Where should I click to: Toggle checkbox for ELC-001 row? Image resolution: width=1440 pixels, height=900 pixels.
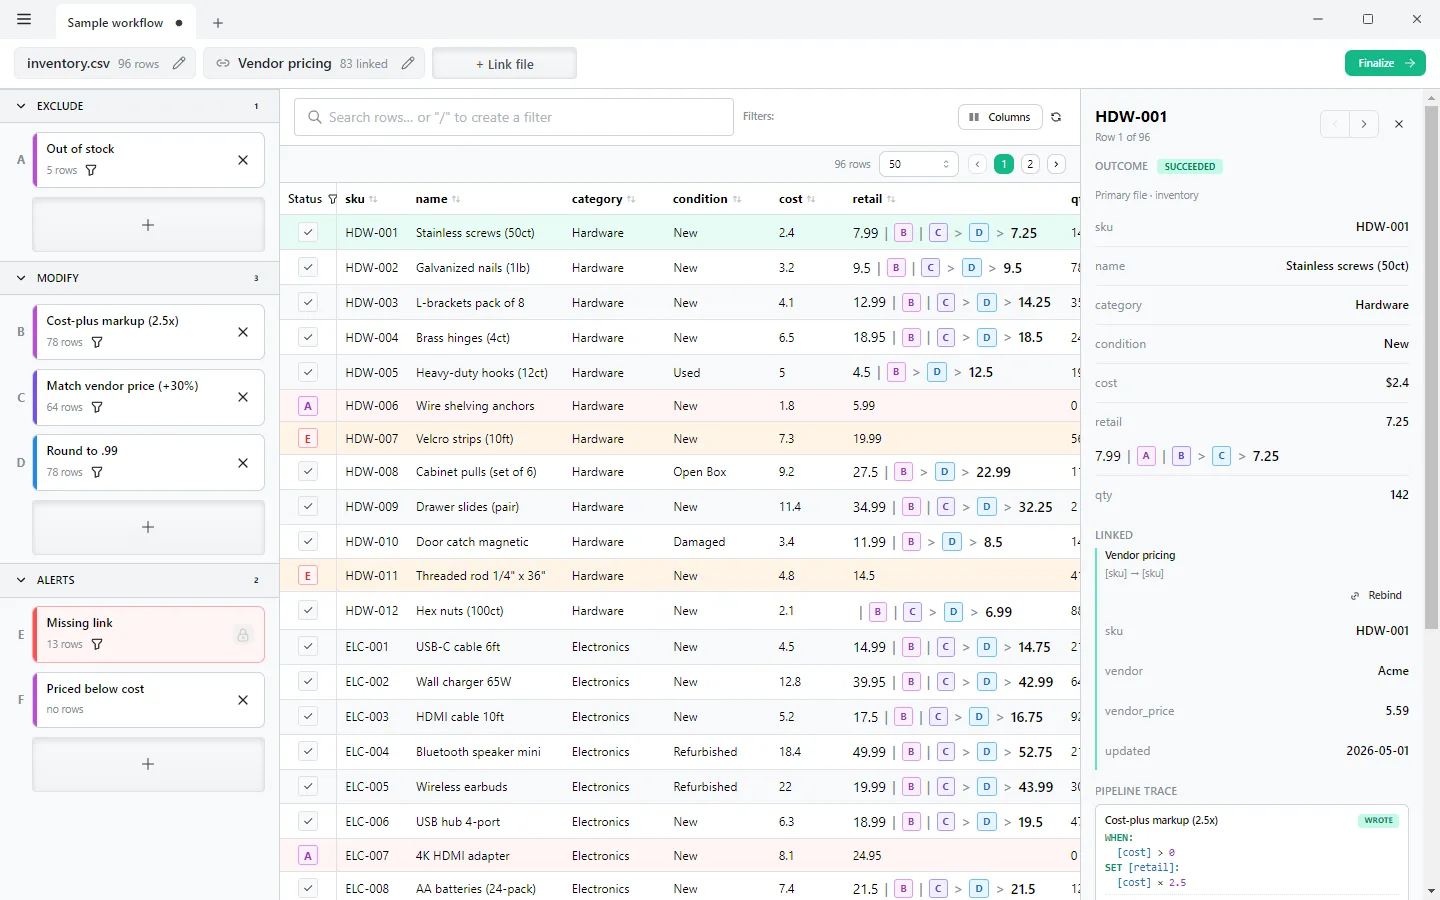(308, 647)
